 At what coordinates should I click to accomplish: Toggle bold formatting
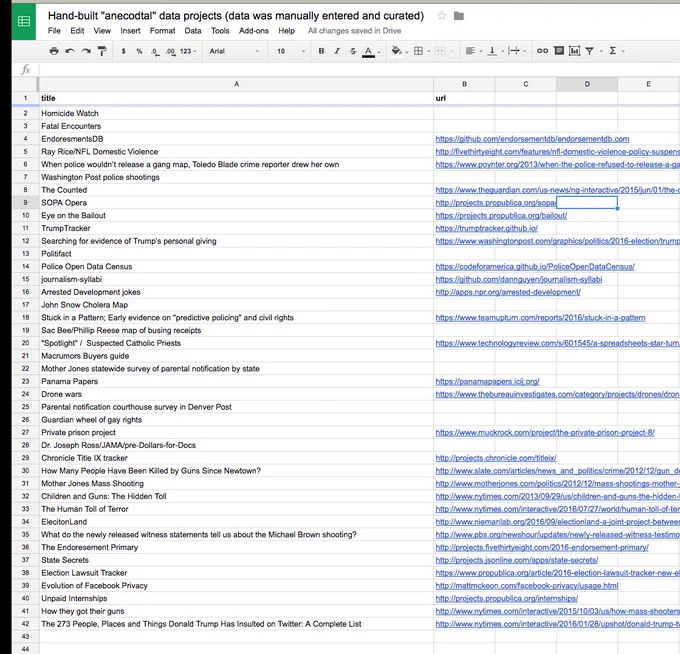[321, 51]
